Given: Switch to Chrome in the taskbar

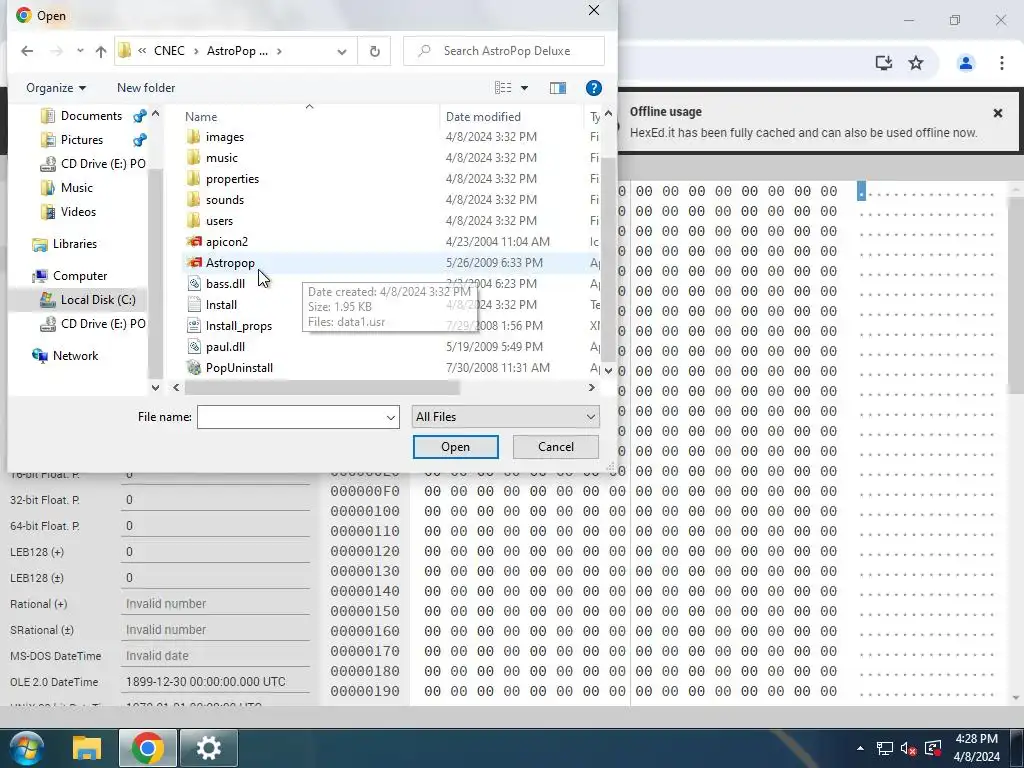Looking at the screenshot, I should [148, 748].
